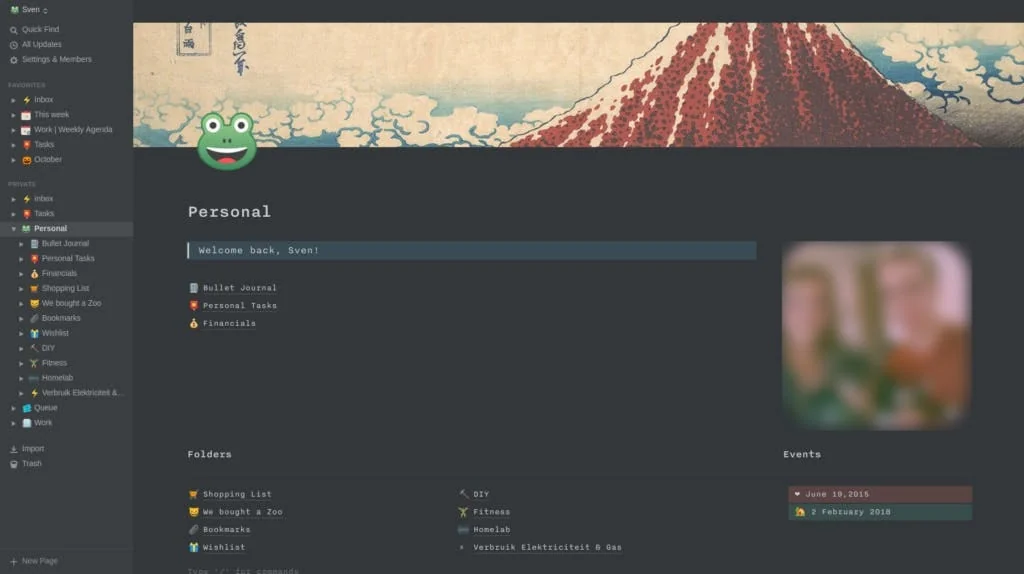1024x574 pixels.
Task: Open the Sven workspace switcher
Action: coord(29,10)
